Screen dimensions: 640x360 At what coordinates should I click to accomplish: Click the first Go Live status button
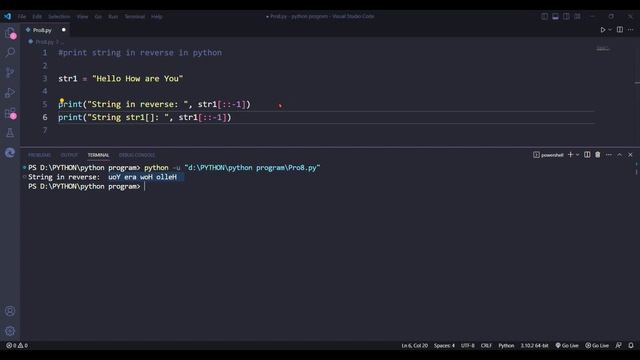pos(567,345)
